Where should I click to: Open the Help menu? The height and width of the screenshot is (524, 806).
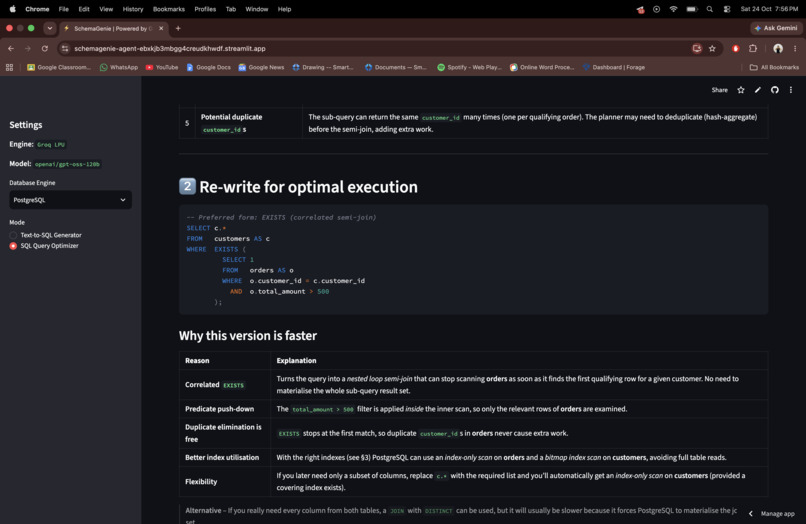tap(284, 9)
